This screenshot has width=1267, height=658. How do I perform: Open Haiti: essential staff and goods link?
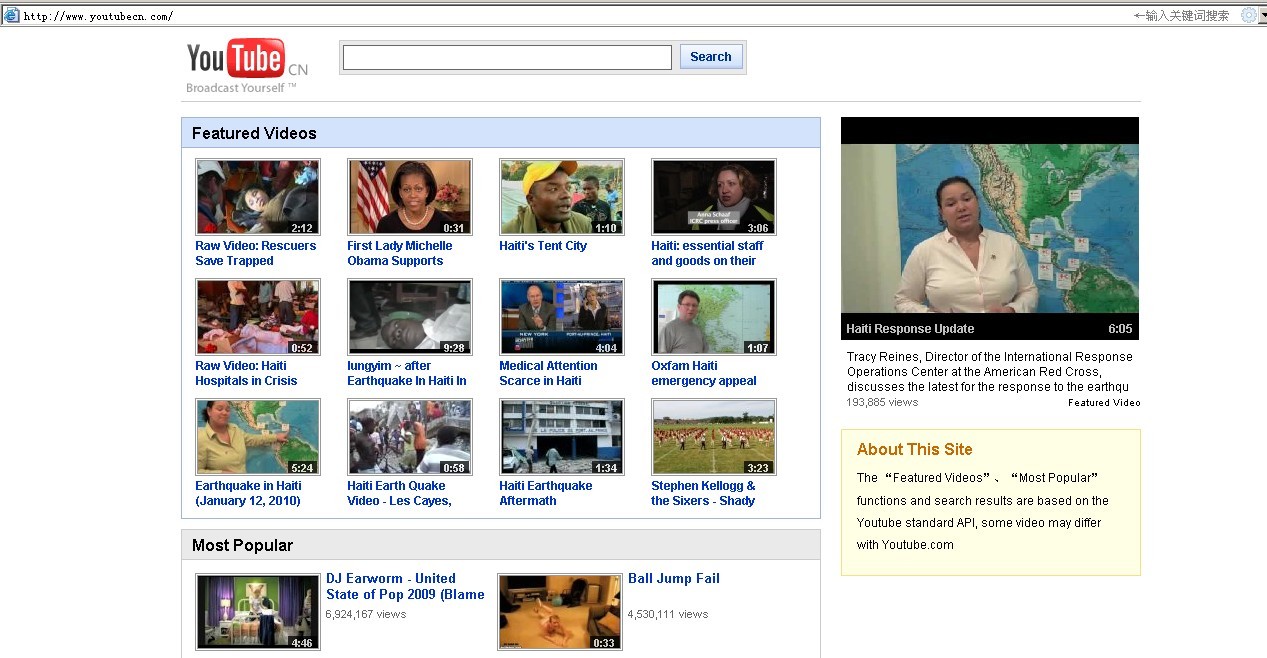(707, 253)
